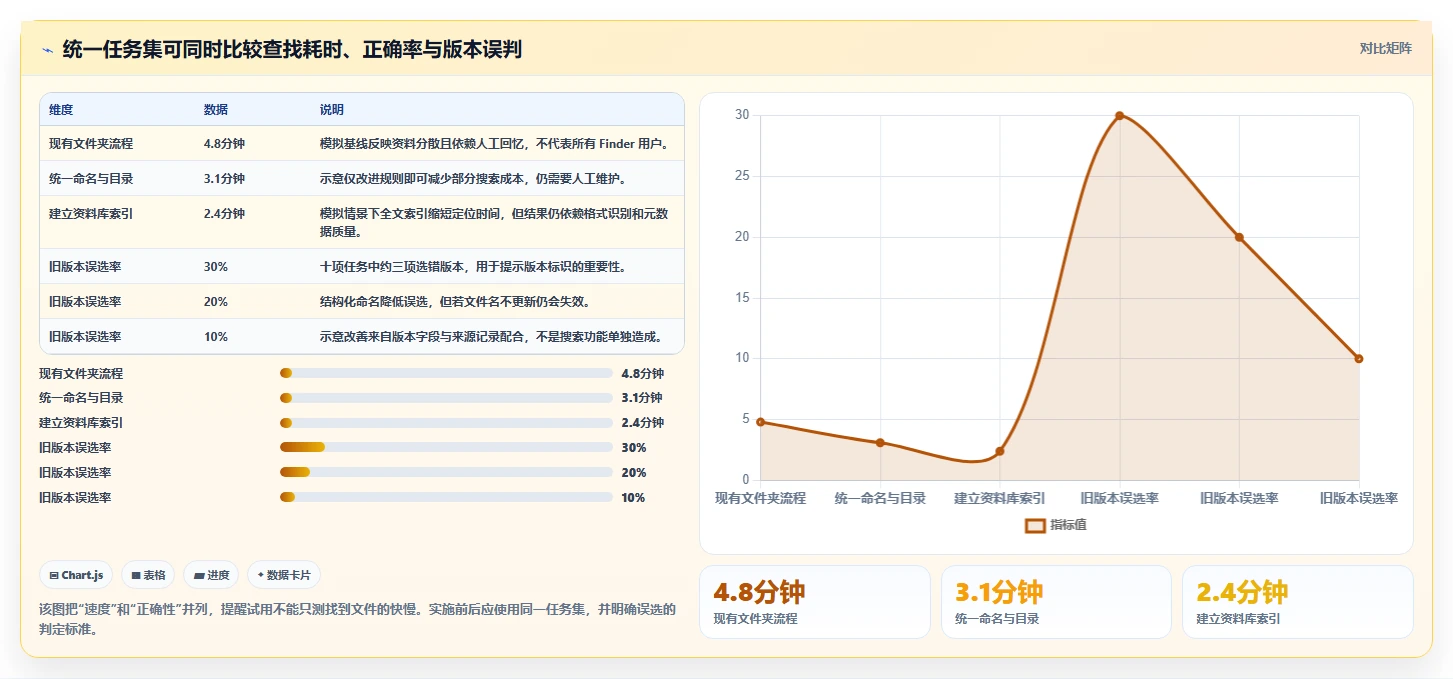Viewport: 1453px width, 679px height.
Task: Click the main heading 统一任务集可同时比较查找耗时
Action: click(x=292, y=50)
